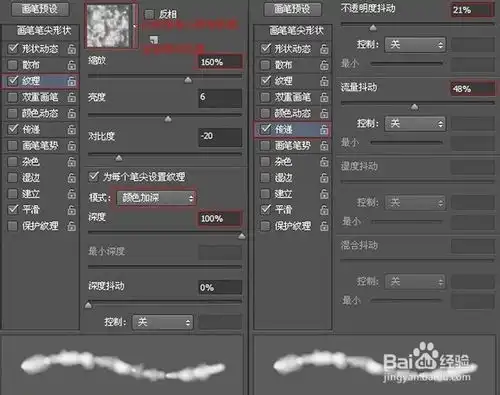Click lock icon beside 形状动态 in transfer-settings panel
This screenshot has height=395, width=500.
click(324, 49)
